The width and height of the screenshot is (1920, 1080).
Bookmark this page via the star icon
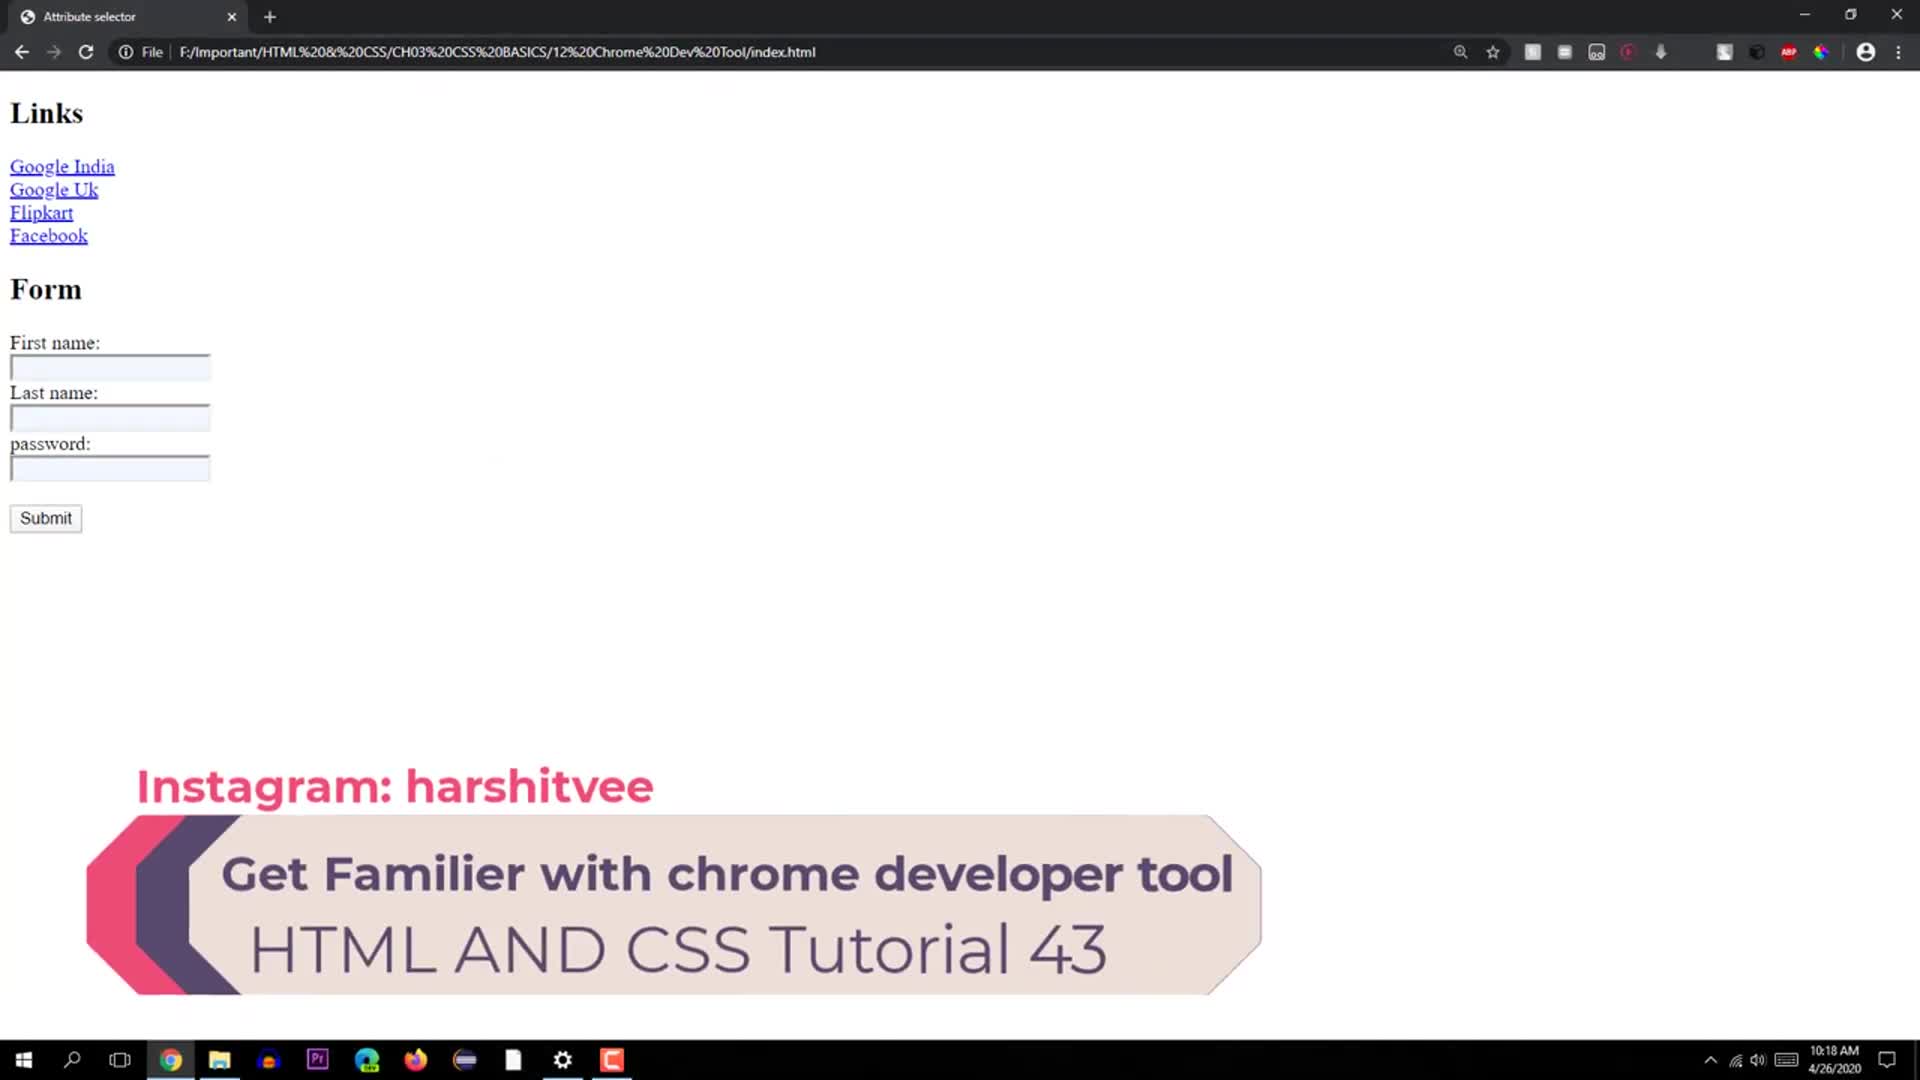(1493, 52)
